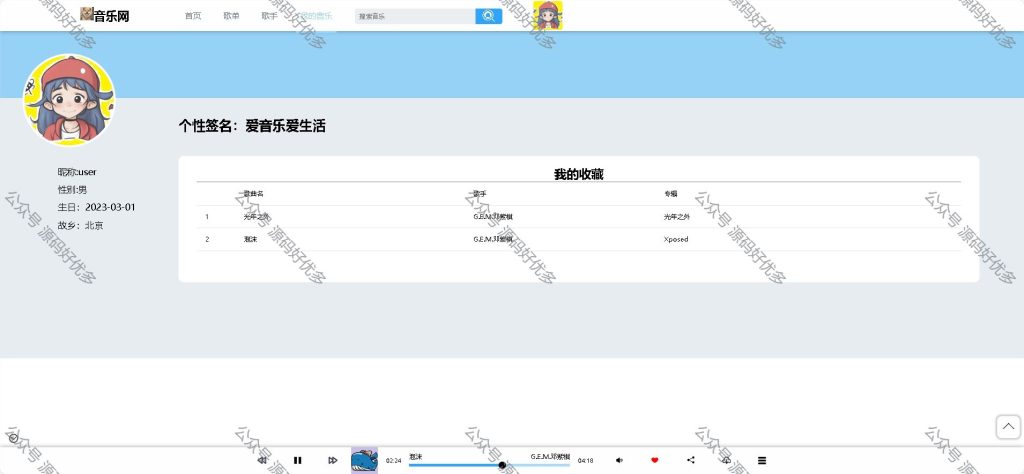The image size is (1024, 474).
Task: Open the whale album cover thumbnail
Action: pyautogui.click(x=364, y=460)
